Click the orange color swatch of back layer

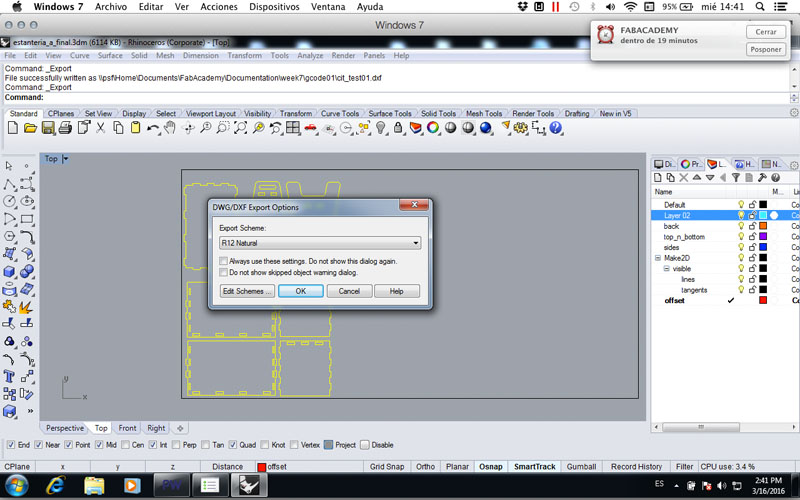(763, 226)
